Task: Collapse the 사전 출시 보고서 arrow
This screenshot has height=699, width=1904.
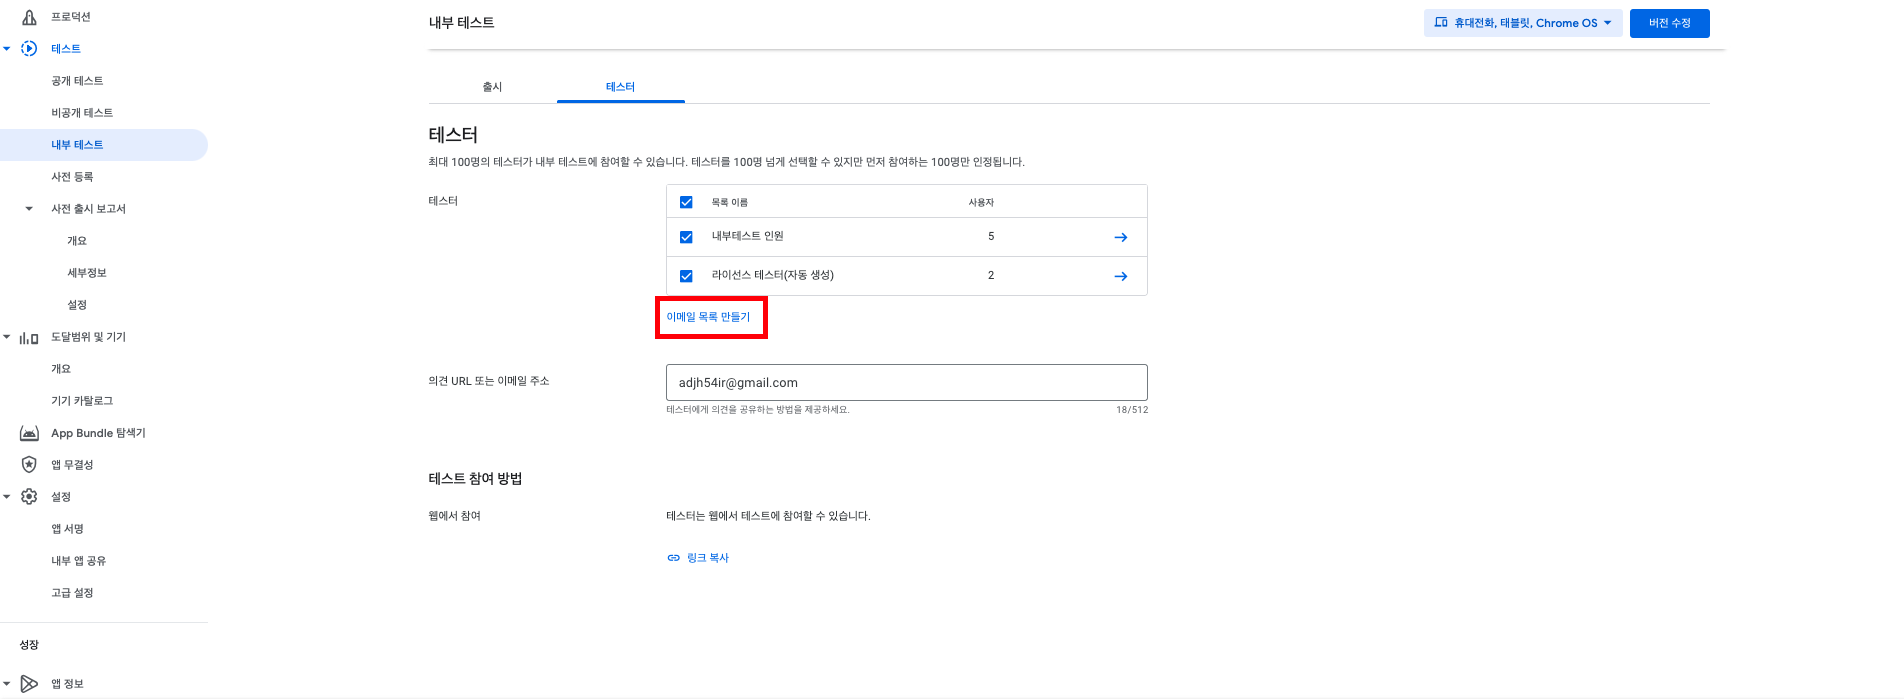Action: pos(29,209)
